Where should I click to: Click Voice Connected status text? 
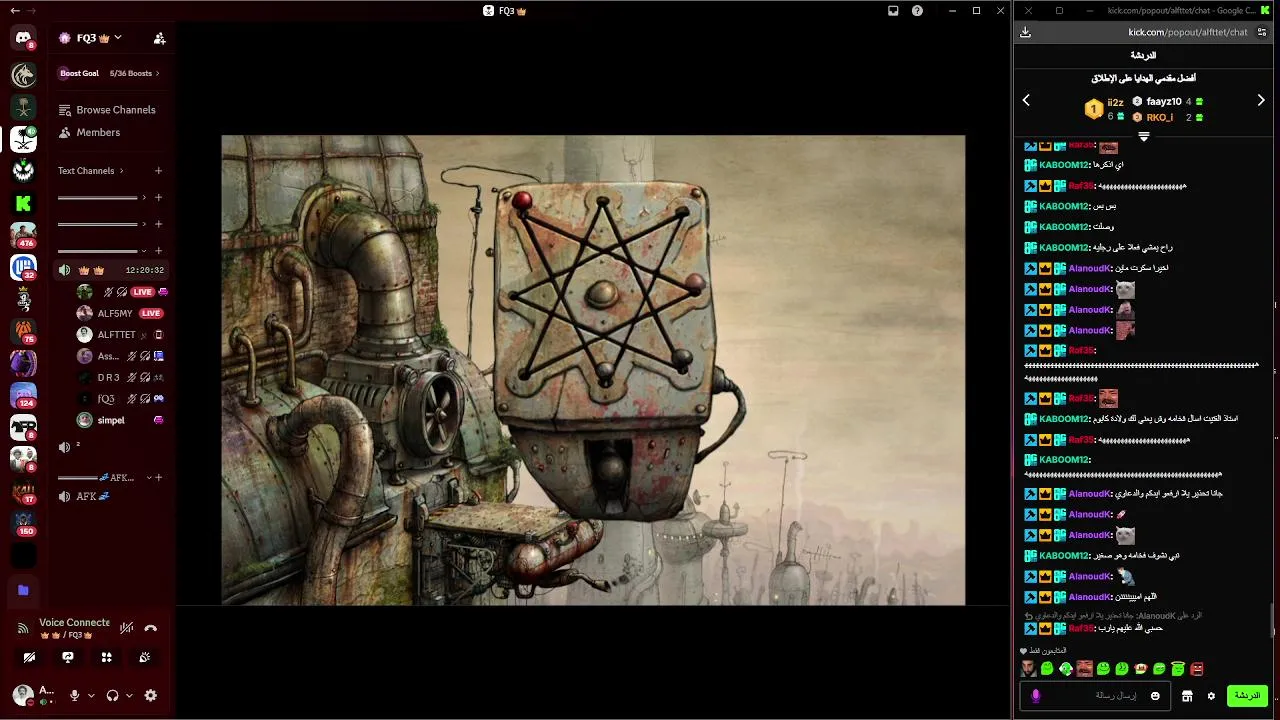(x=74, y=622)
